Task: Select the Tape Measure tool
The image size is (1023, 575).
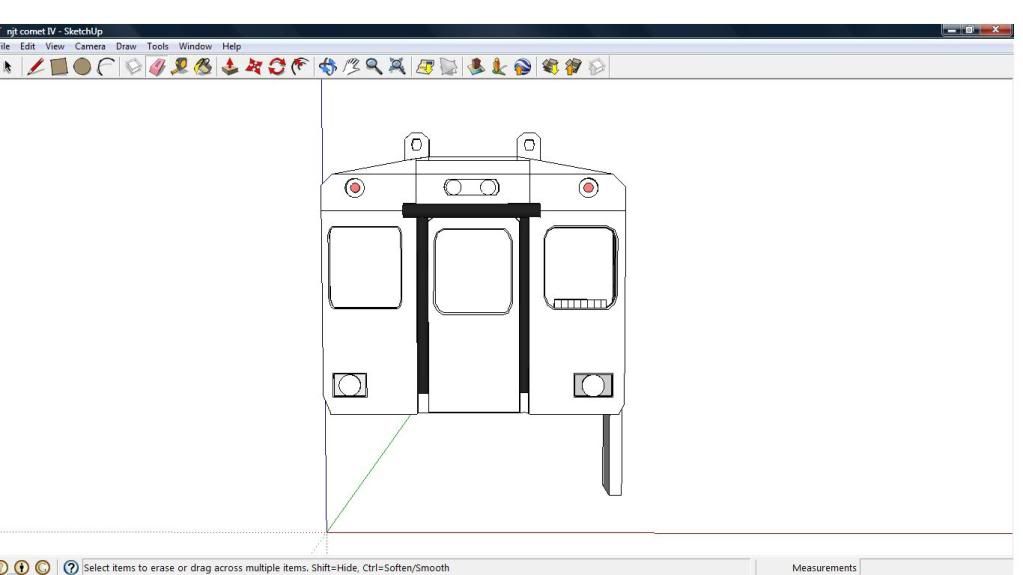Action: pos(180,67)
